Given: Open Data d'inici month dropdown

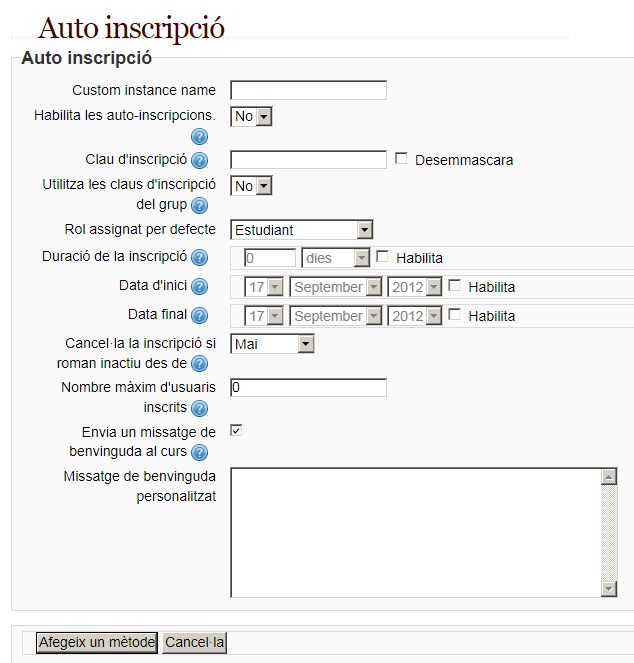Looking at the screenshot, I should (336, 287).
